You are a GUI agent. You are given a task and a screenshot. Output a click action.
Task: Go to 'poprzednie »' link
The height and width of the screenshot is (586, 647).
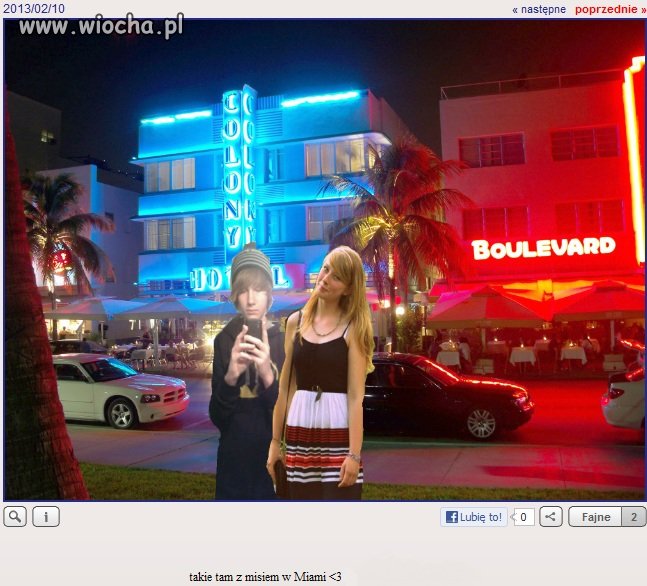pos(610,9)
